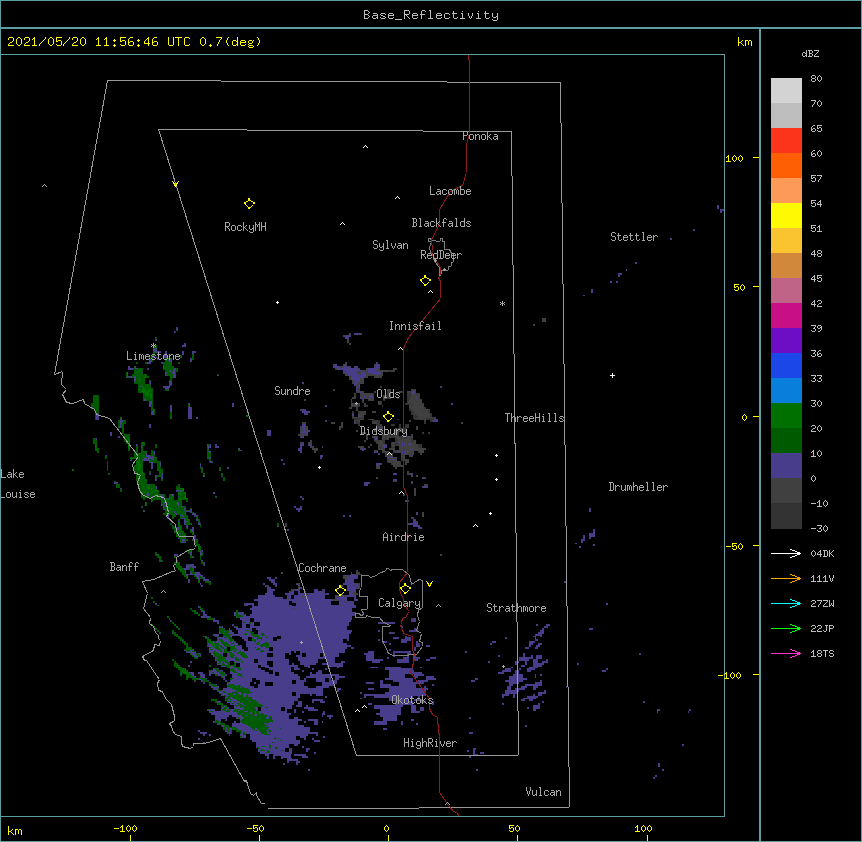862x842 pixels.
Task: Click the timestamp 2021/05/20 11:56:46 UTC
Action: [x=99, y=42]
